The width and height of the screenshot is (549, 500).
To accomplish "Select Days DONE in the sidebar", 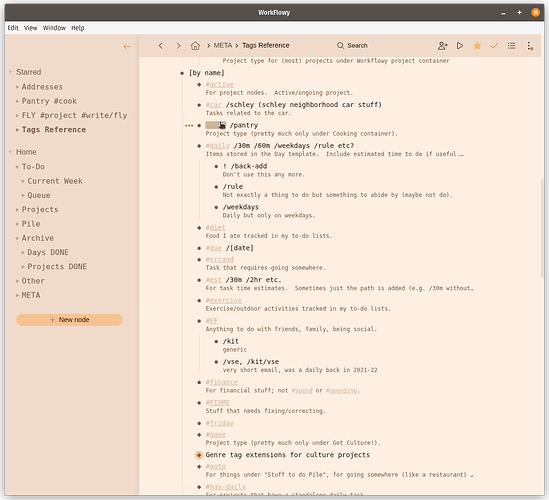I will [48, 252].
